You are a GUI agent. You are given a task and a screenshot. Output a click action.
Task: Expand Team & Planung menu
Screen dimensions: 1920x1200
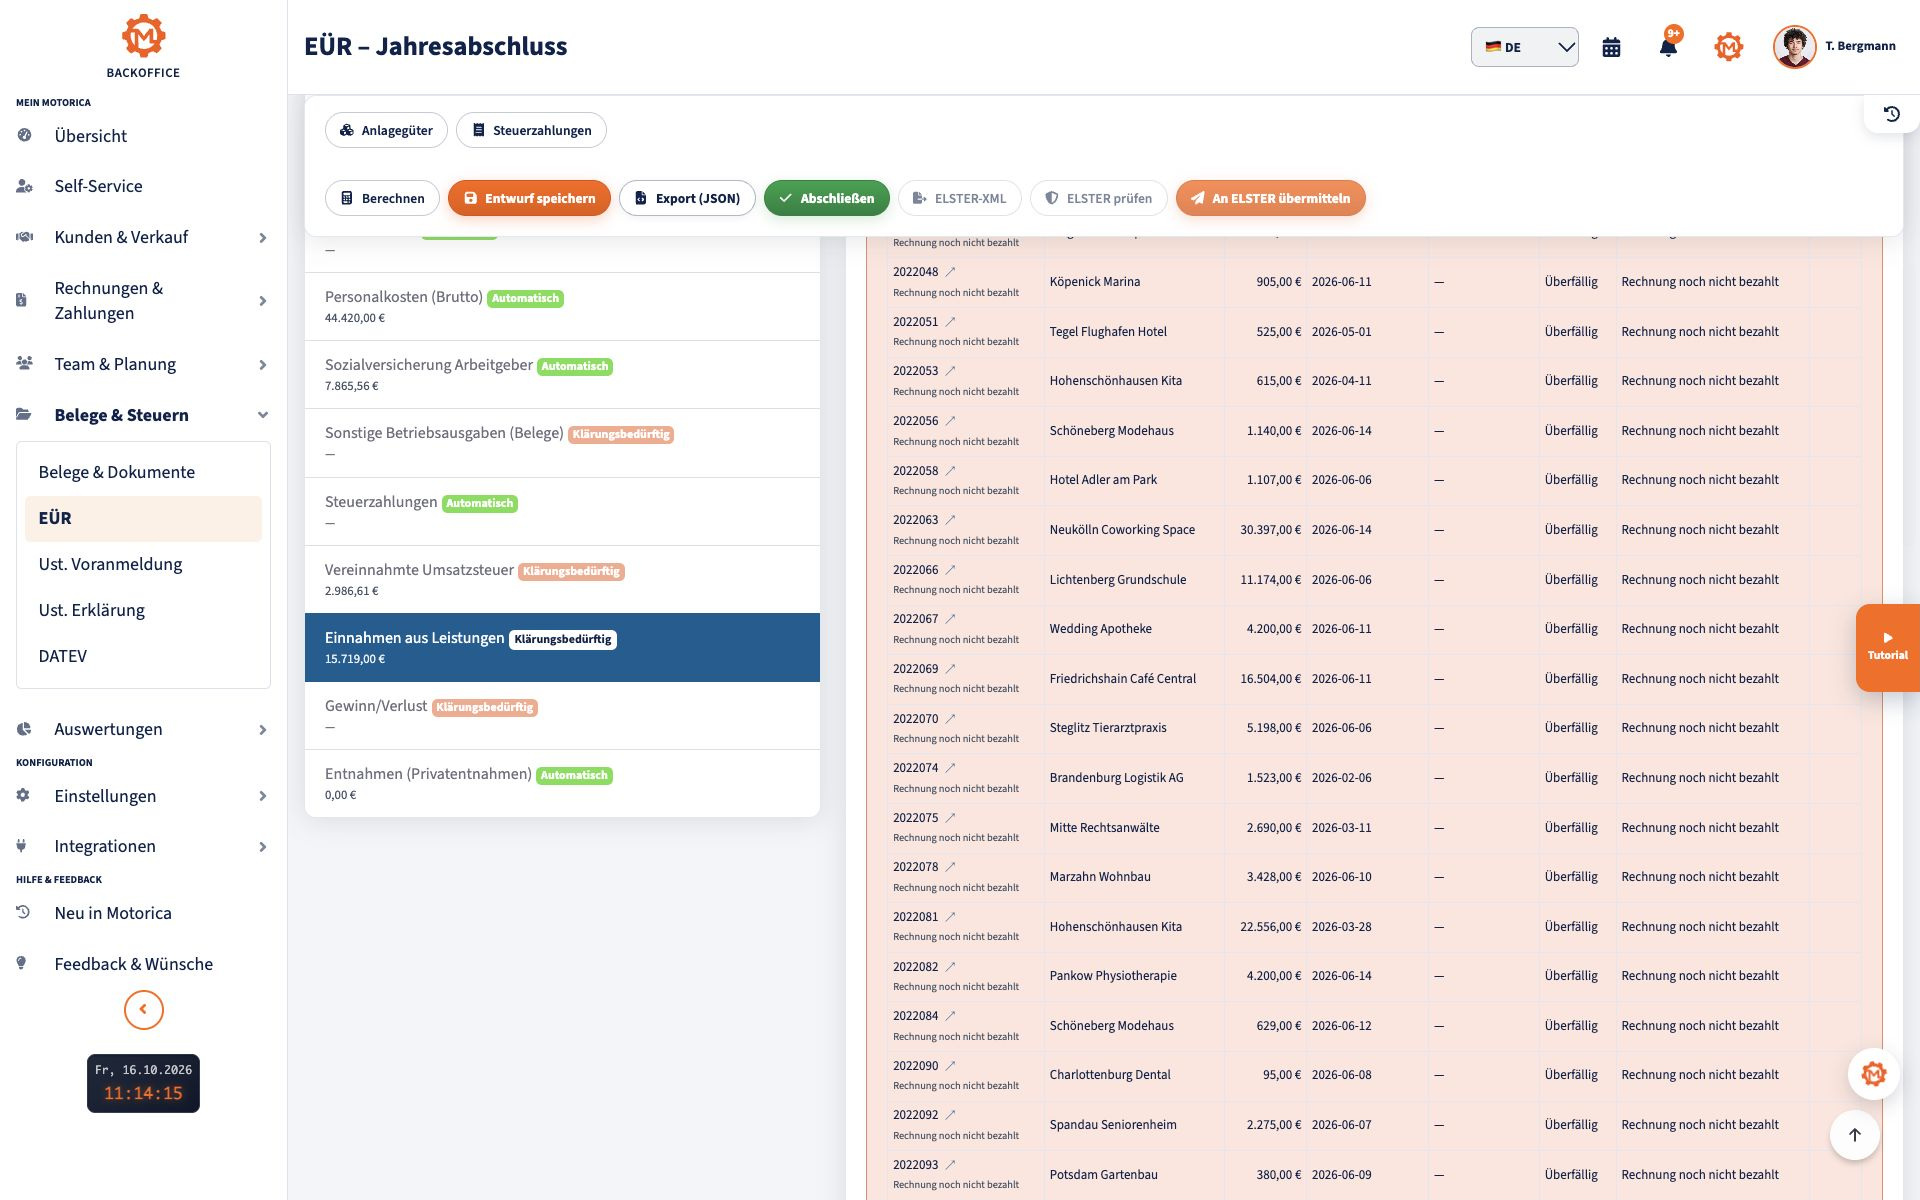point(143,364)
